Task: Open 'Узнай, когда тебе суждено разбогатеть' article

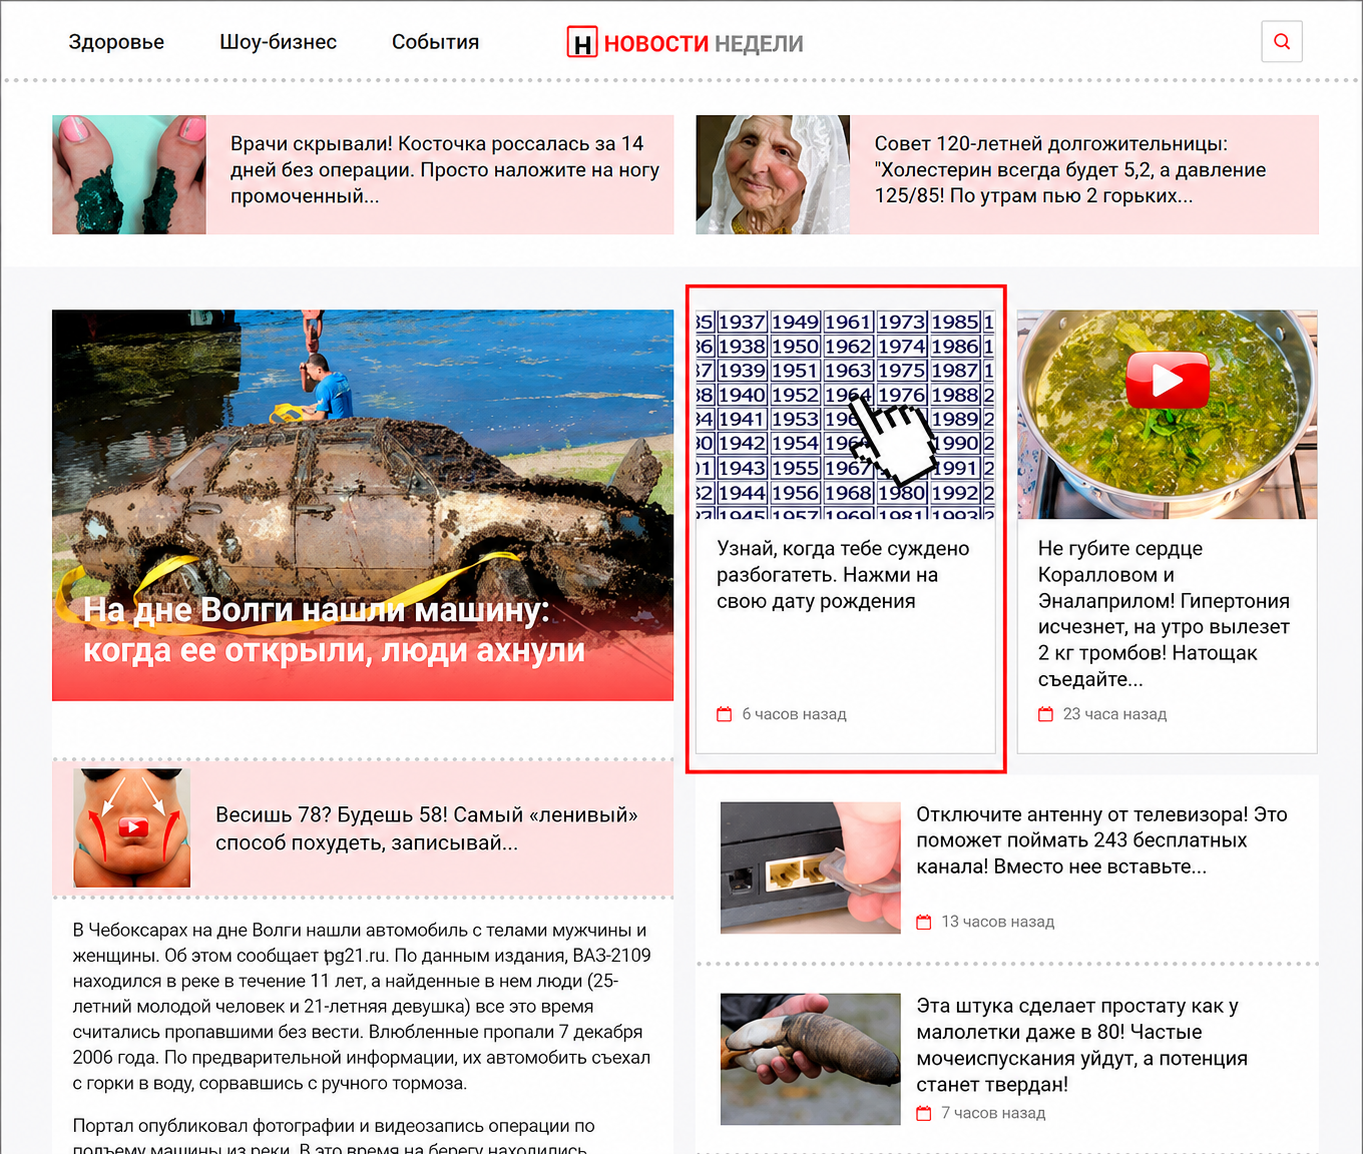Action: (843, 575)
